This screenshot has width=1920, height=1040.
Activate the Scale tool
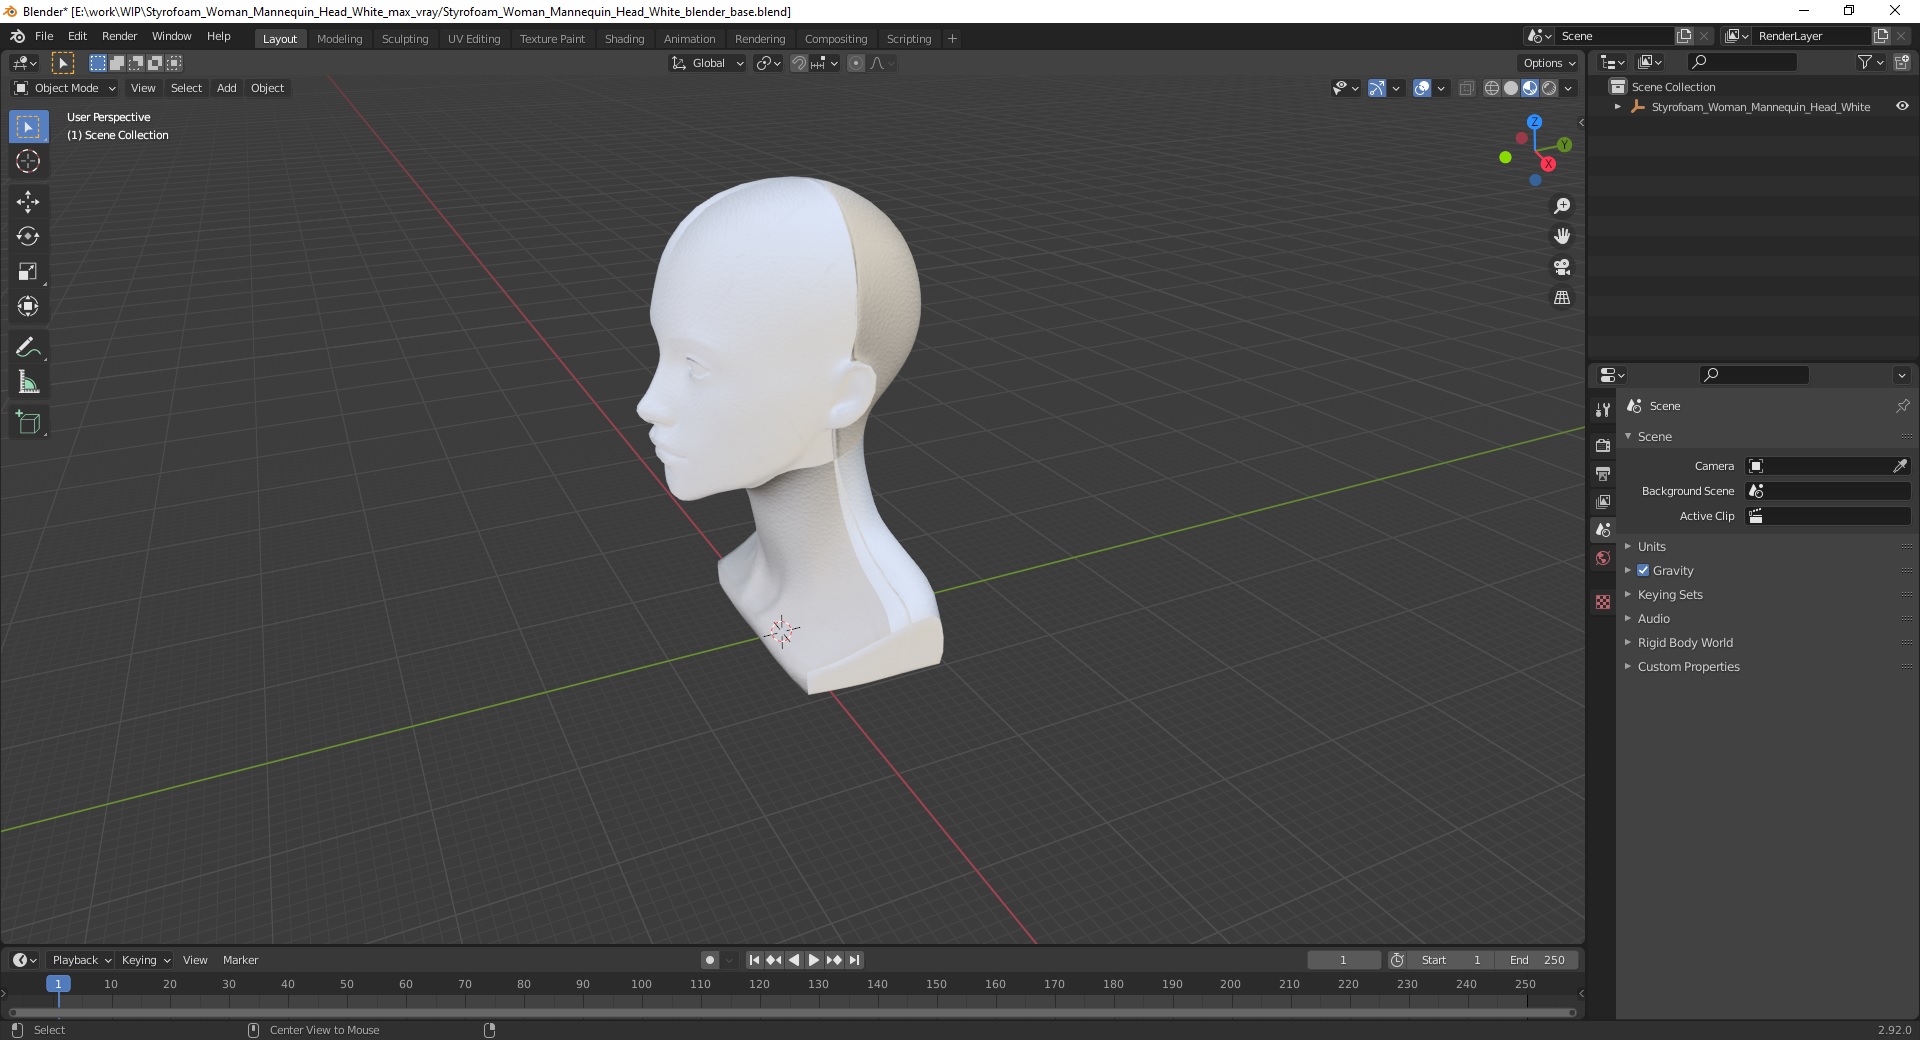pyautogui.click(x=28, y=272)
